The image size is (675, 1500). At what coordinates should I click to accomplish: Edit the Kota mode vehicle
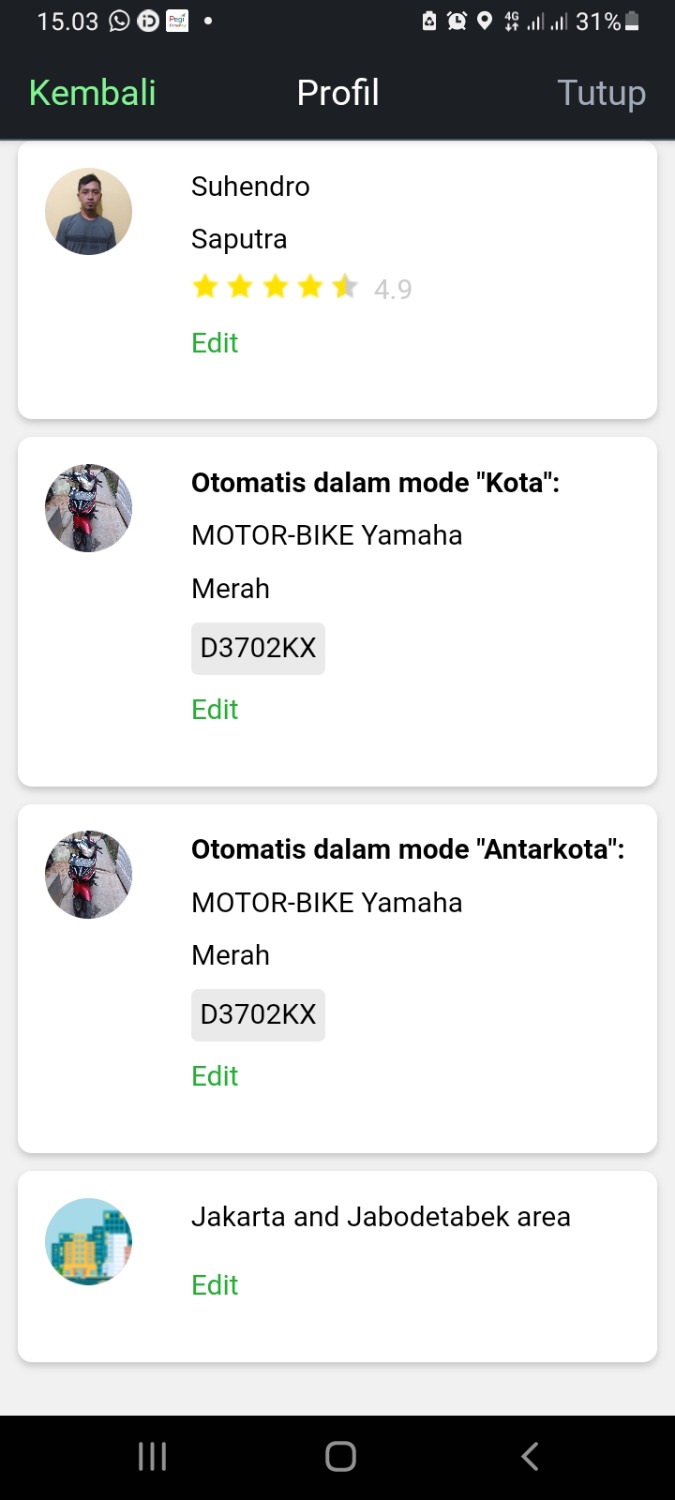click(x=215, y=709)
